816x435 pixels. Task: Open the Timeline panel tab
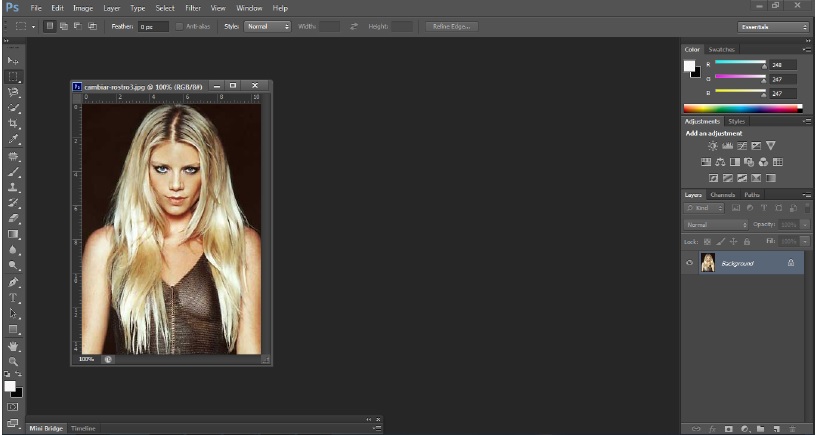coord(83,428)
